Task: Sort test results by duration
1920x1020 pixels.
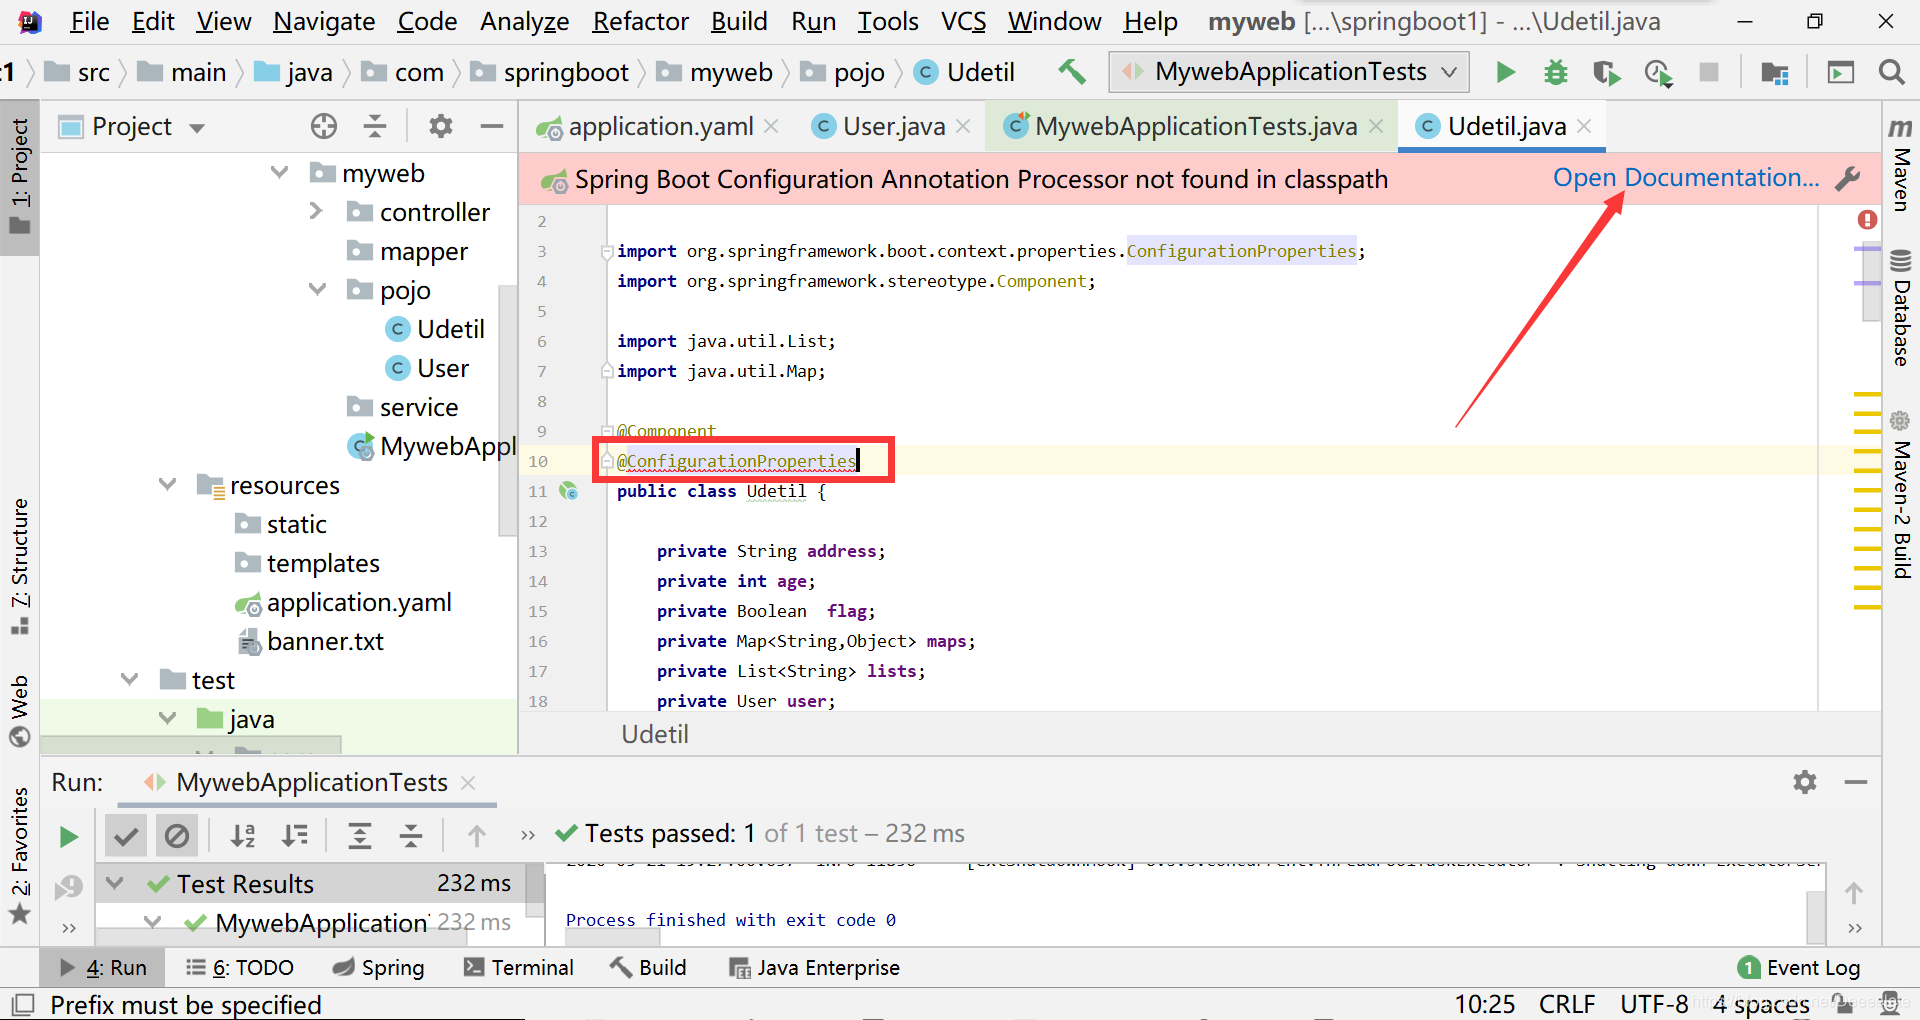Action: click(295, 836)
